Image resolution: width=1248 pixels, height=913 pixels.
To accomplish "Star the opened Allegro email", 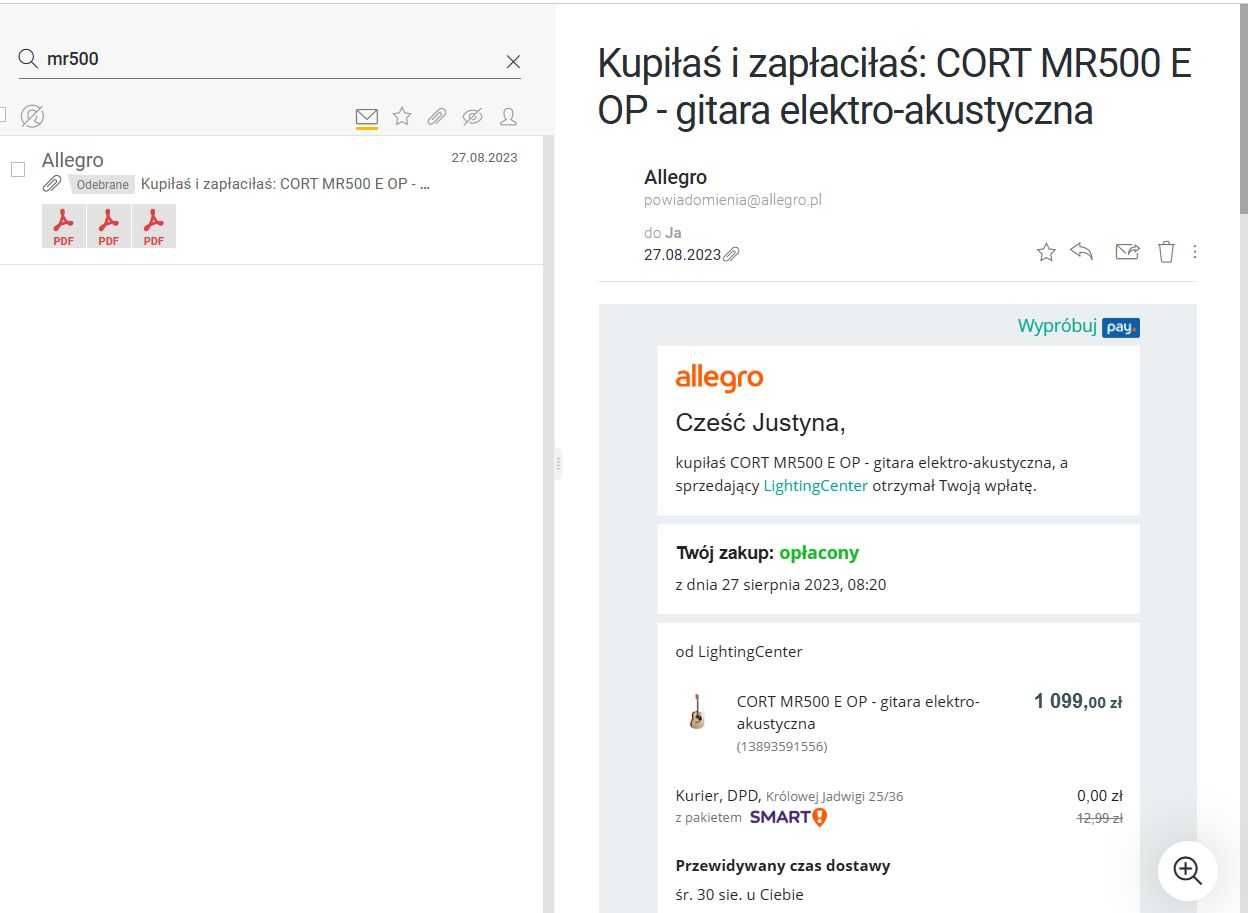I will pos(1046,252).
